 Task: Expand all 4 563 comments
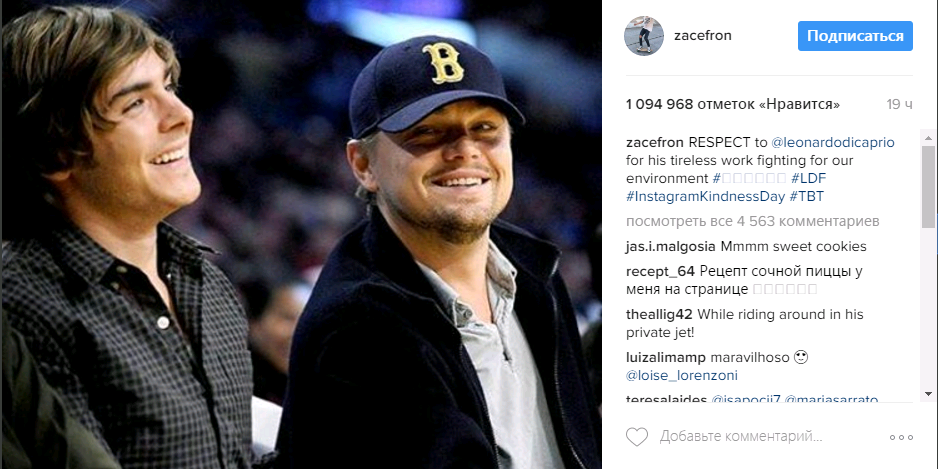click(x=752, y=221)
